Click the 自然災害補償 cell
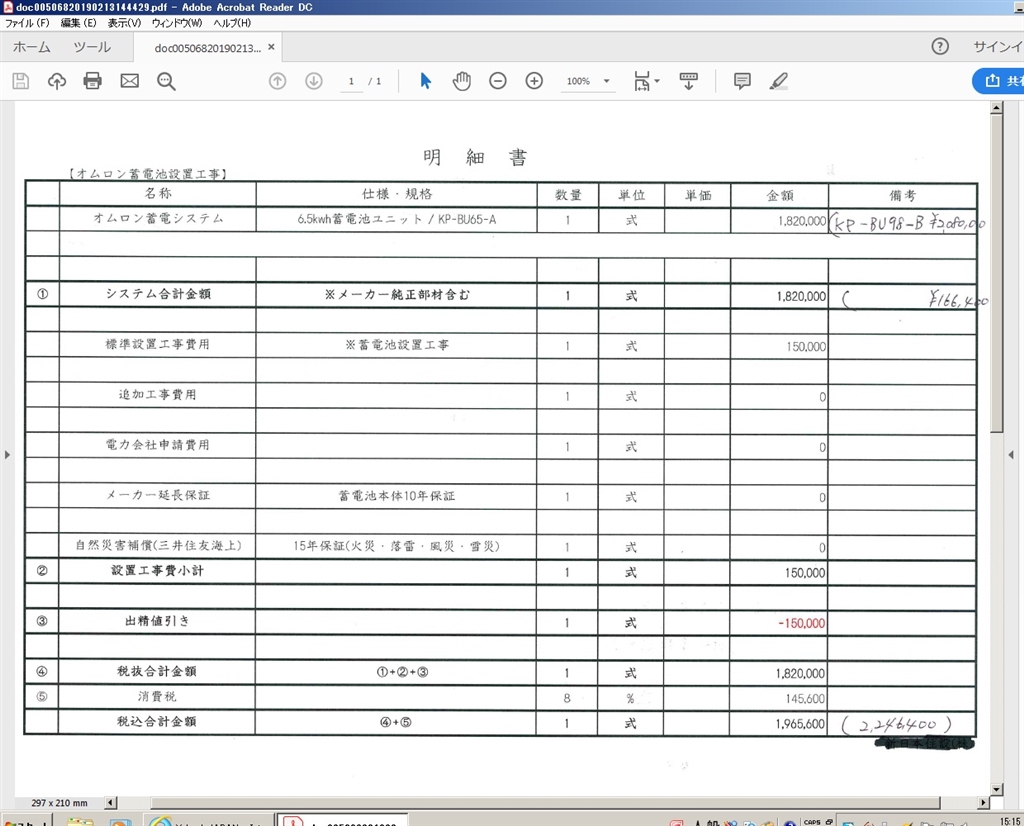1024x826 pixels. click(158, 545)
